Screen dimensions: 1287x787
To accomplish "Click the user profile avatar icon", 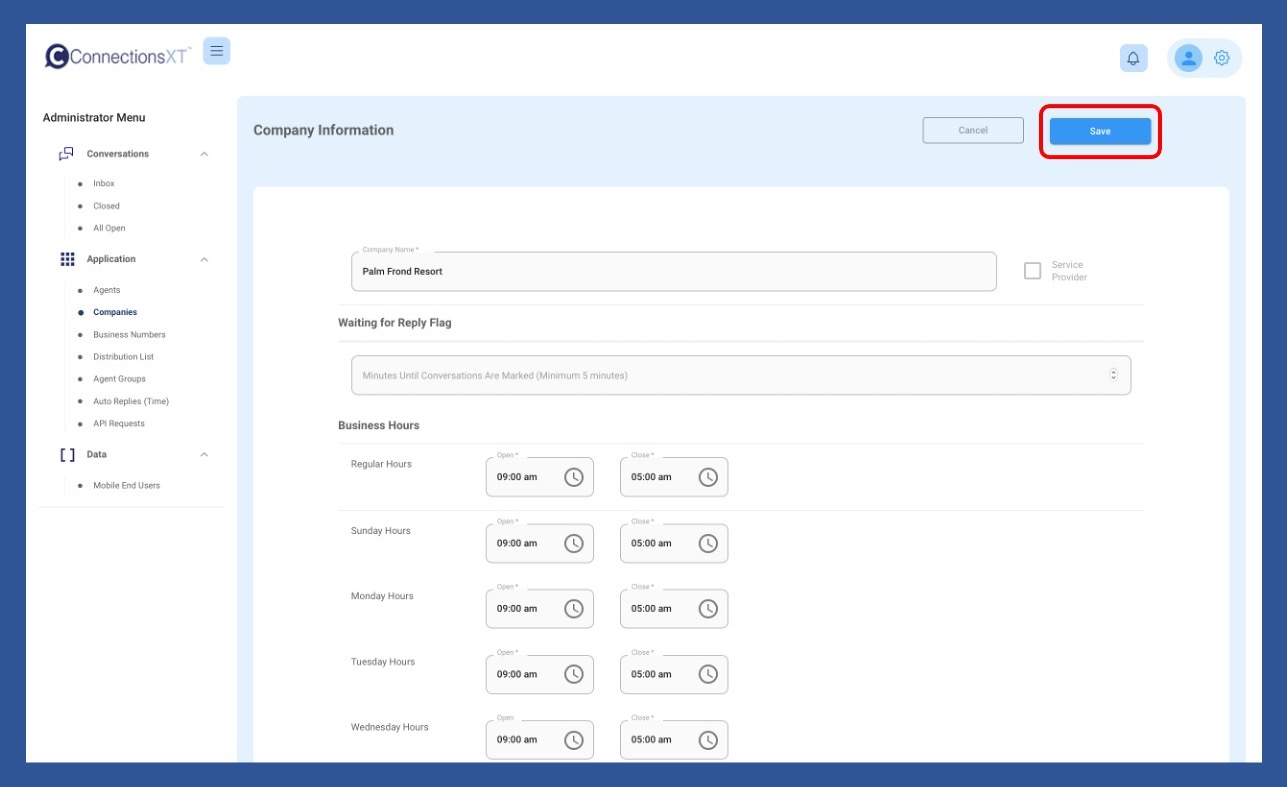I will coord(1188,58).
